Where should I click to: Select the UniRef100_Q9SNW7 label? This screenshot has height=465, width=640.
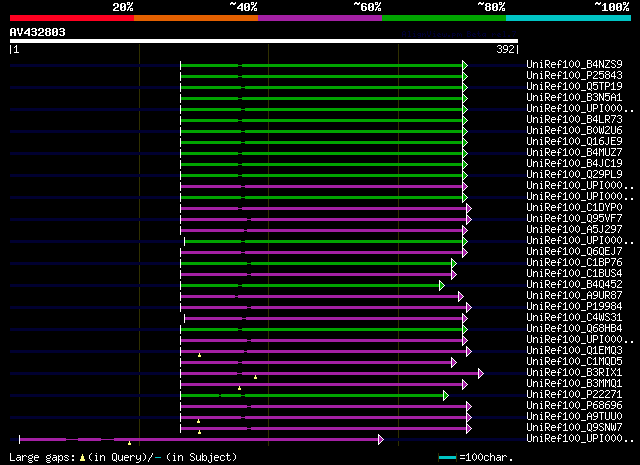[574, 427]
